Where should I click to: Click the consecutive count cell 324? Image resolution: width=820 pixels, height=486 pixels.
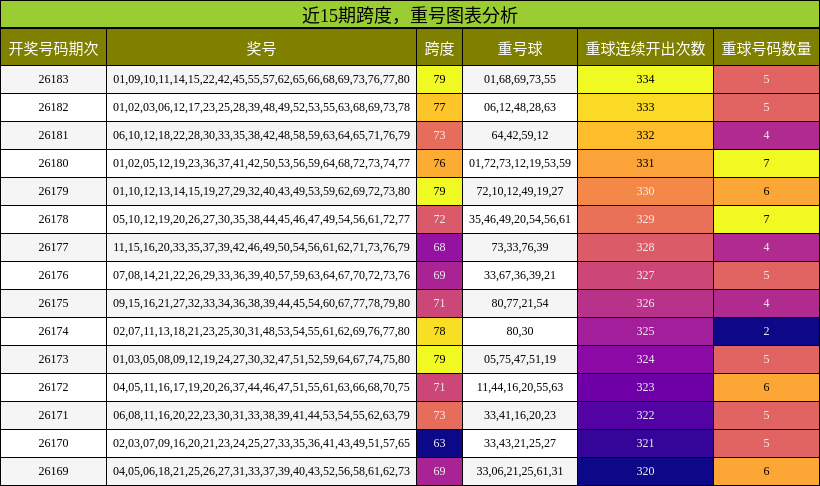(645, 359)
